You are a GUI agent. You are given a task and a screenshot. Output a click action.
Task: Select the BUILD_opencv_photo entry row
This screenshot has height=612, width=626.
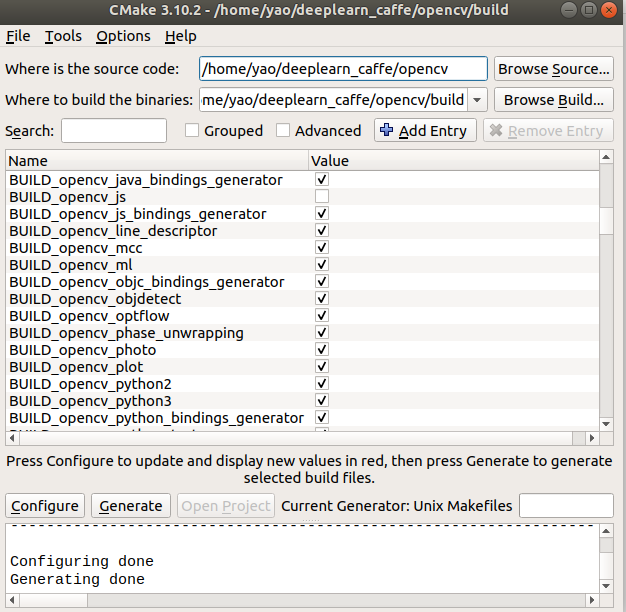point(83,350)
